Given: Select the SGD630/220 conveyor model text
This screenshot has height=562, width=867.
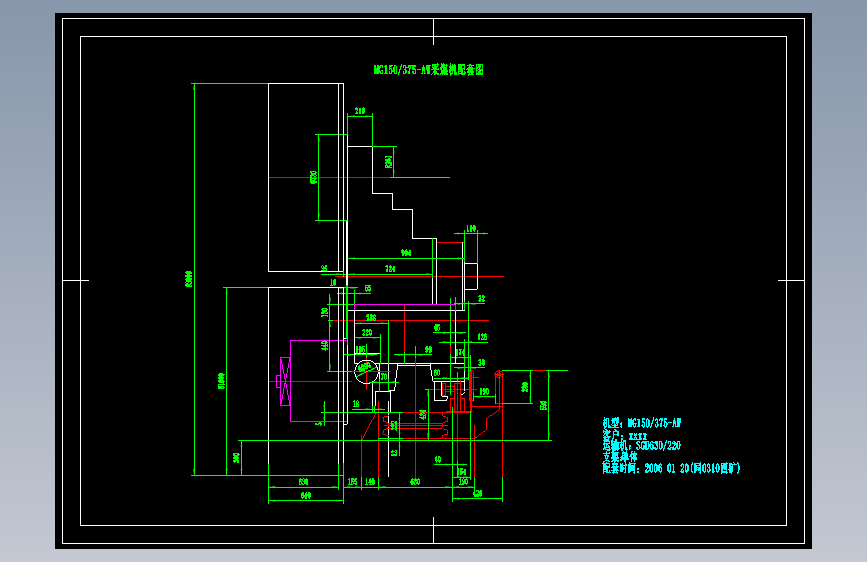Looking at the screenshot, I should (x=658, y=446).
